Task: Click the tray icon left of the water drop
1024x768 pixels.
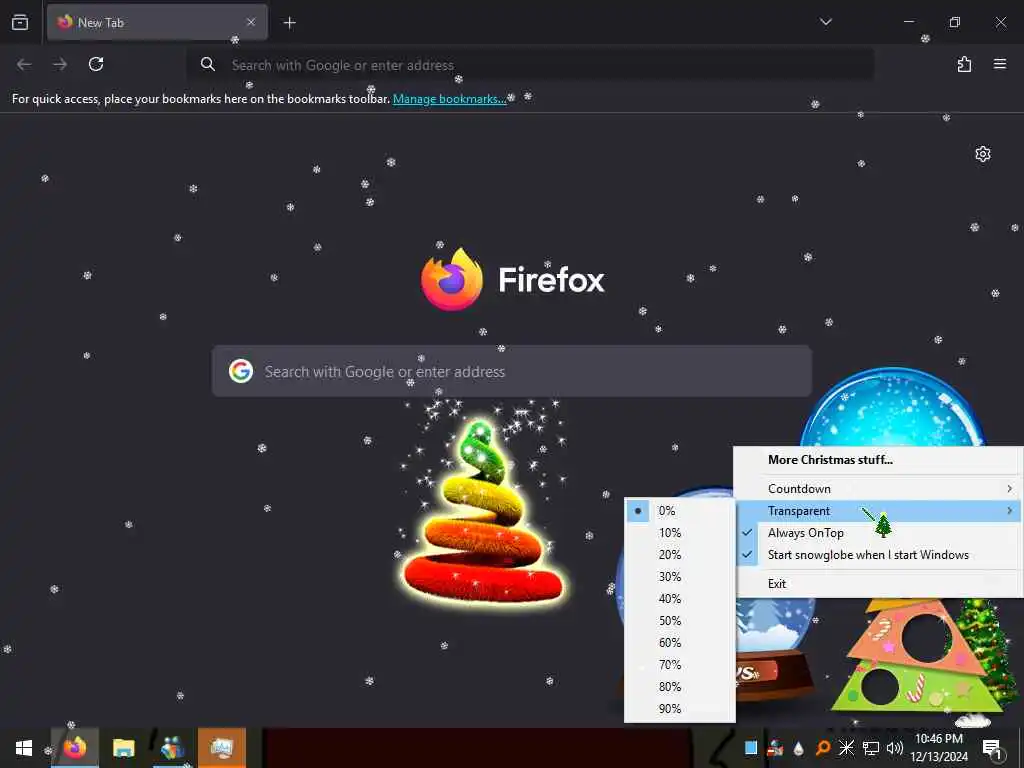Action: click(775, 748)
